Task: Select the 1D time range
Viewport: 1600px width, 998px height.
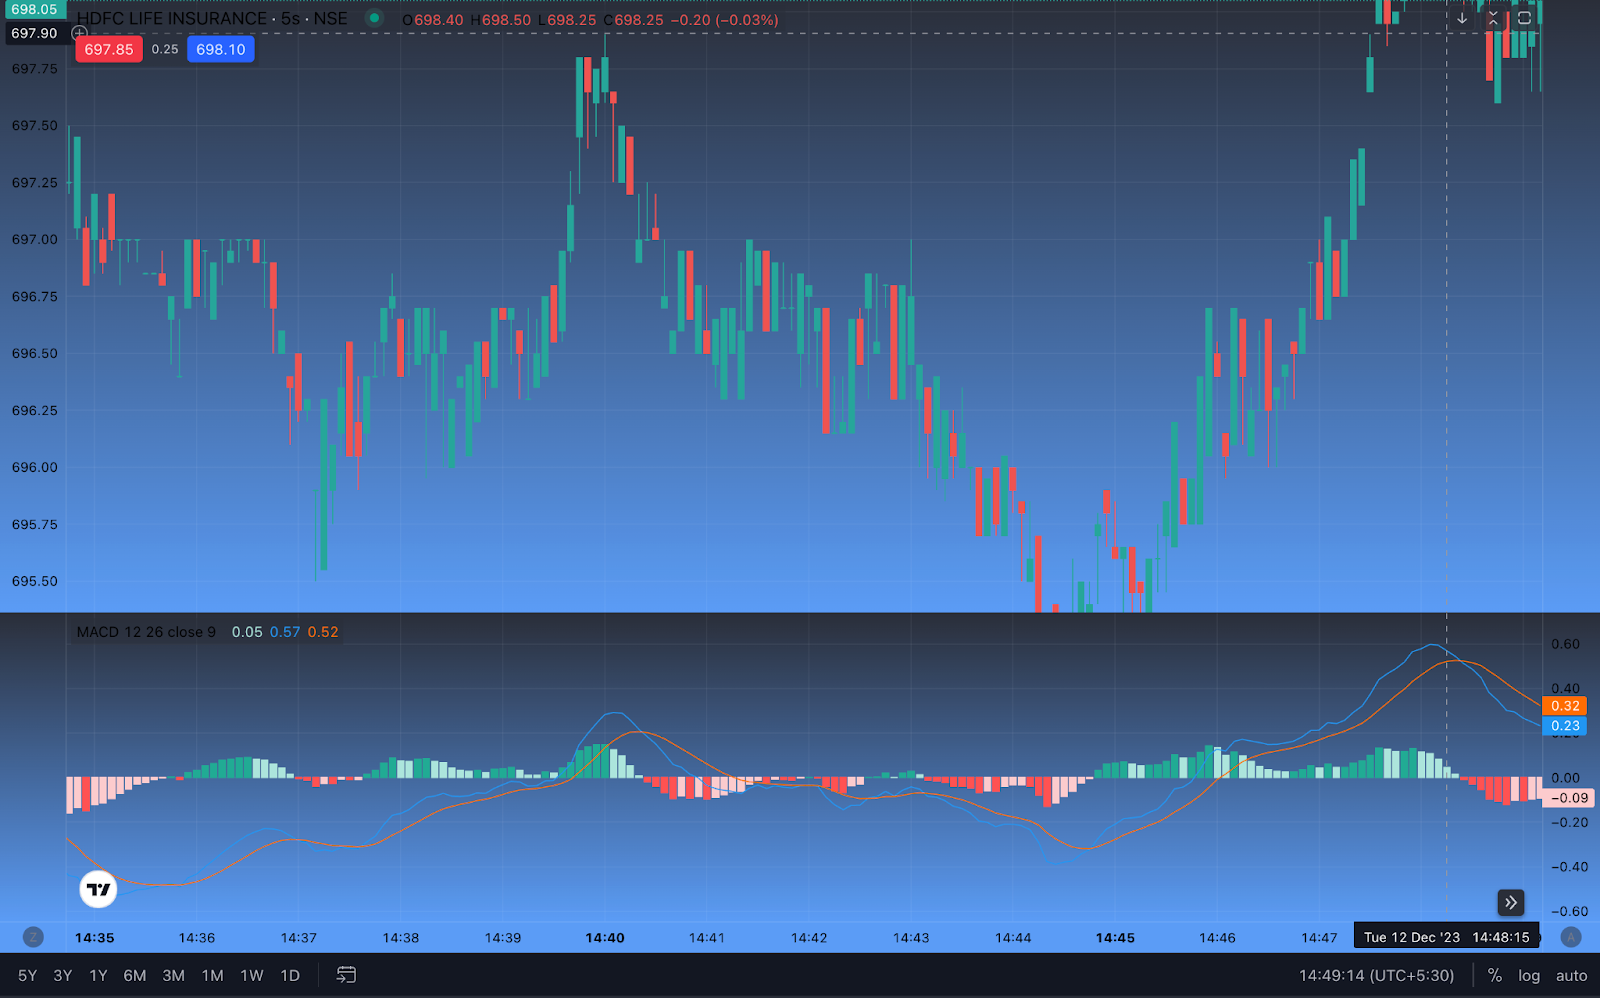Action: tap(290, 975)
